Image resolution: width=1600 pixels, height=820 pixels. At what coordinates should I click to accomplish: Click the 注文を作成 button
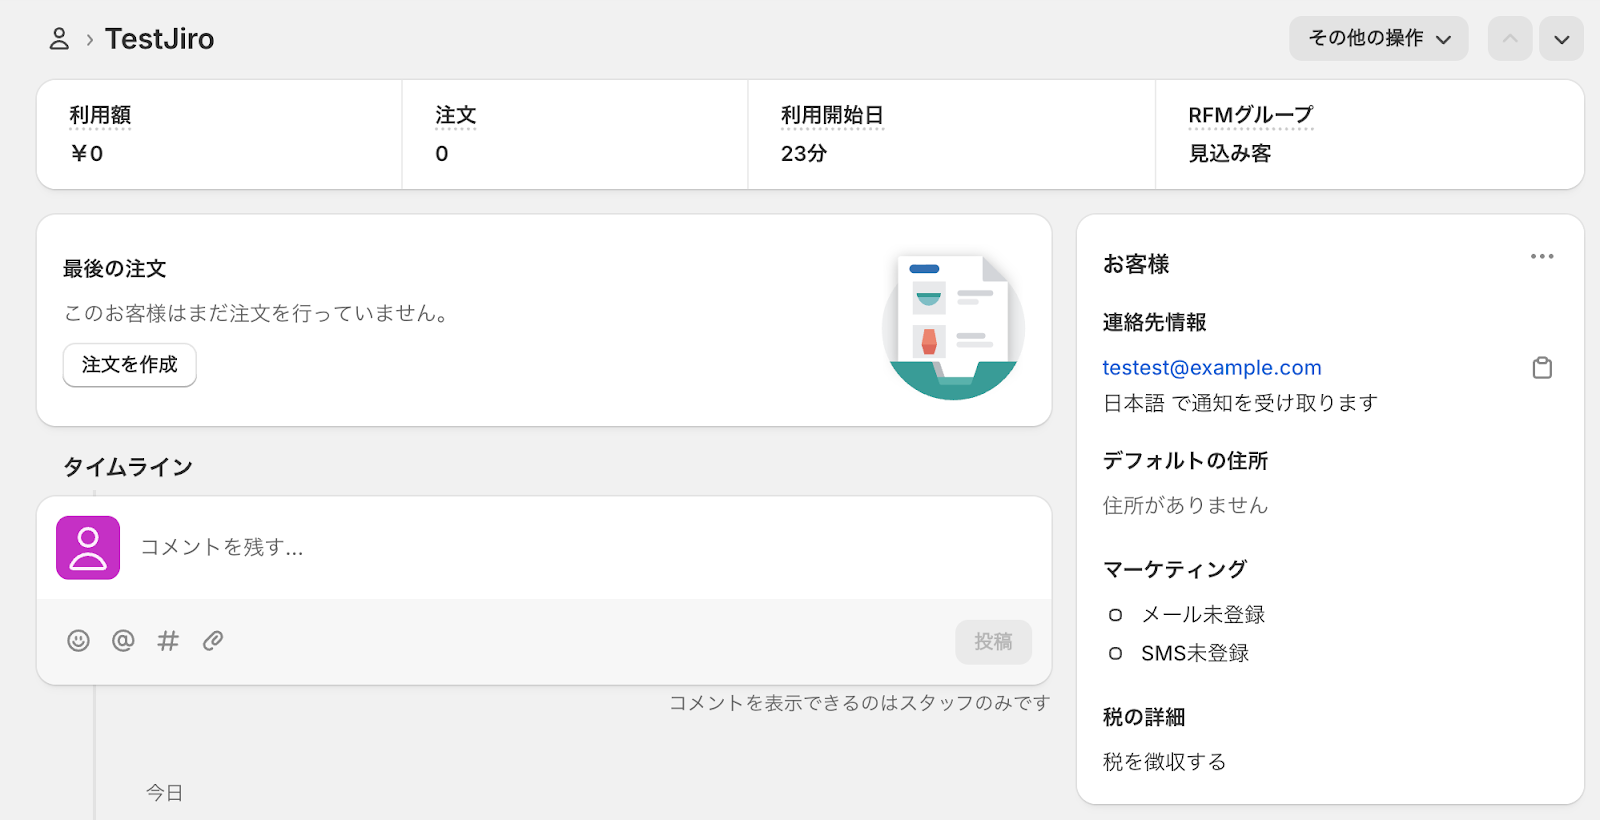(130, 365)
